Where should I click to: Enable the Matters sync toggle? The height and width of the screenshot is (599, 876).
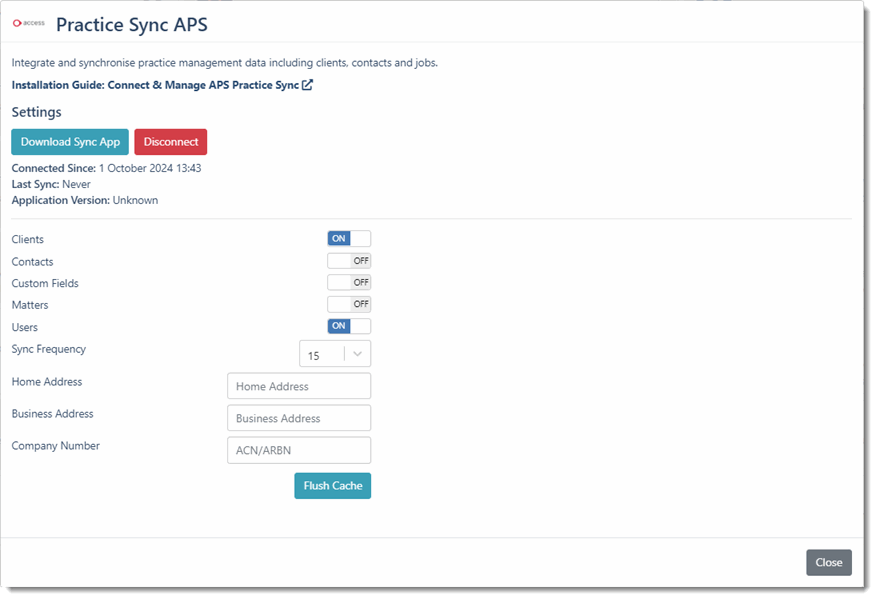pyautogui.click(x=348, y=304)
